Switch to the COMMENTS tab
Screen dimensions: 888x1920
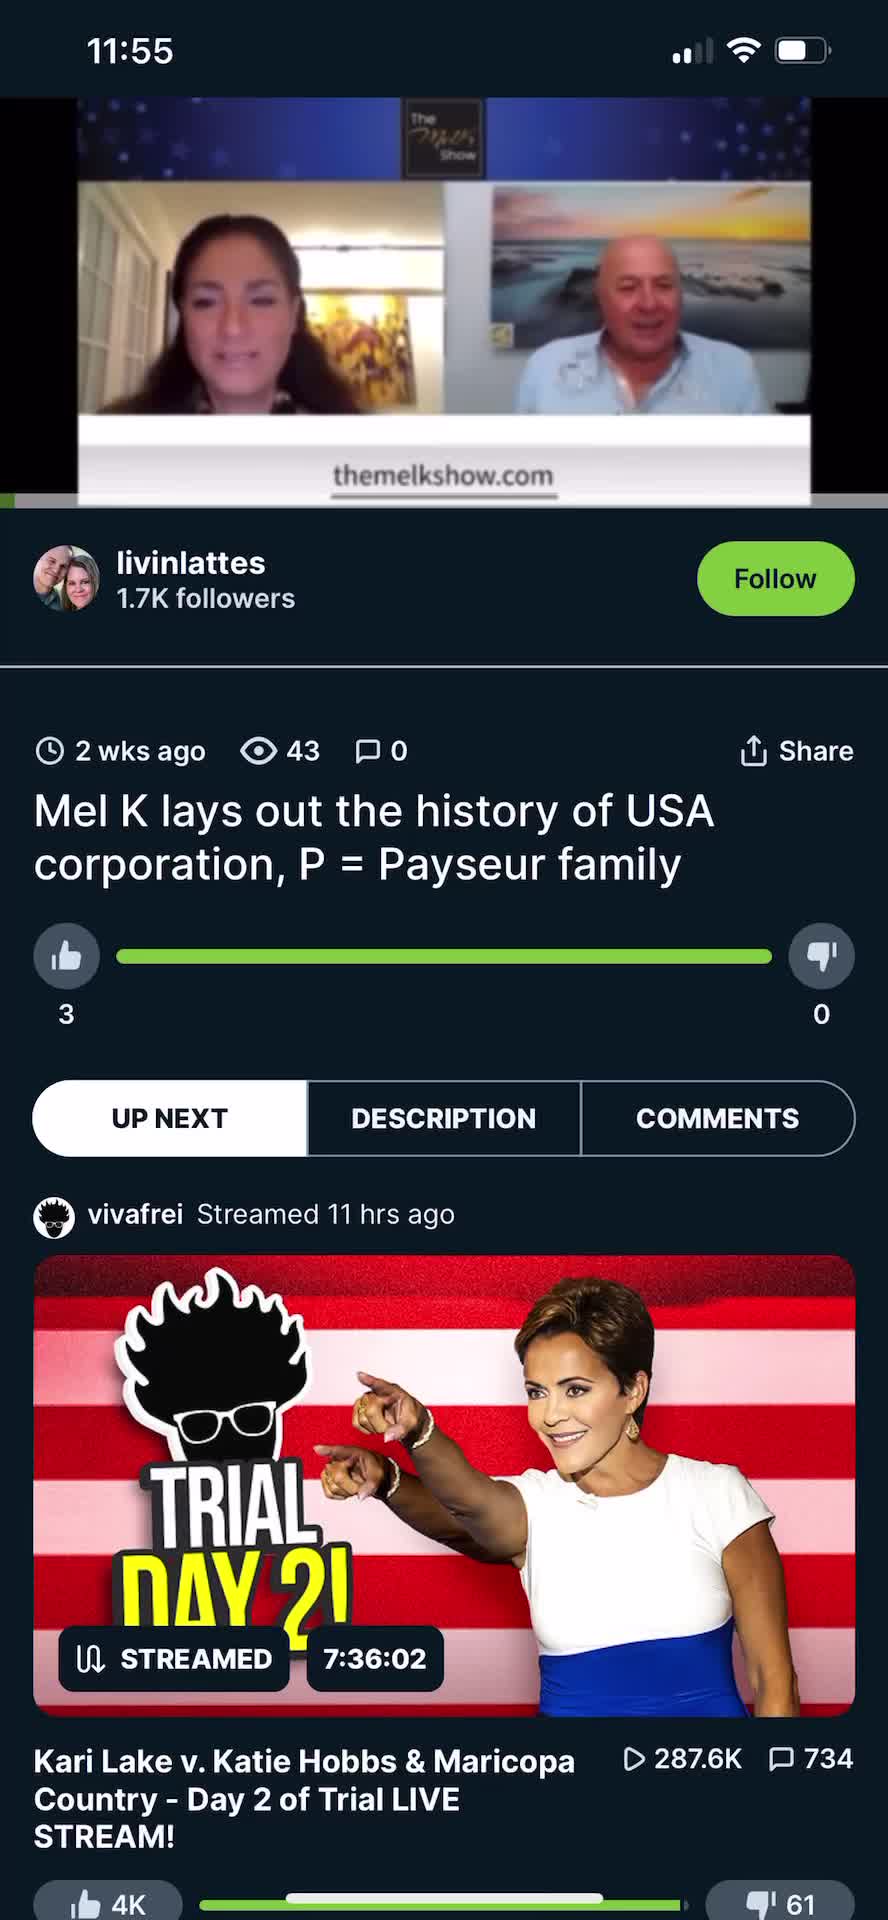[717, 1118]
